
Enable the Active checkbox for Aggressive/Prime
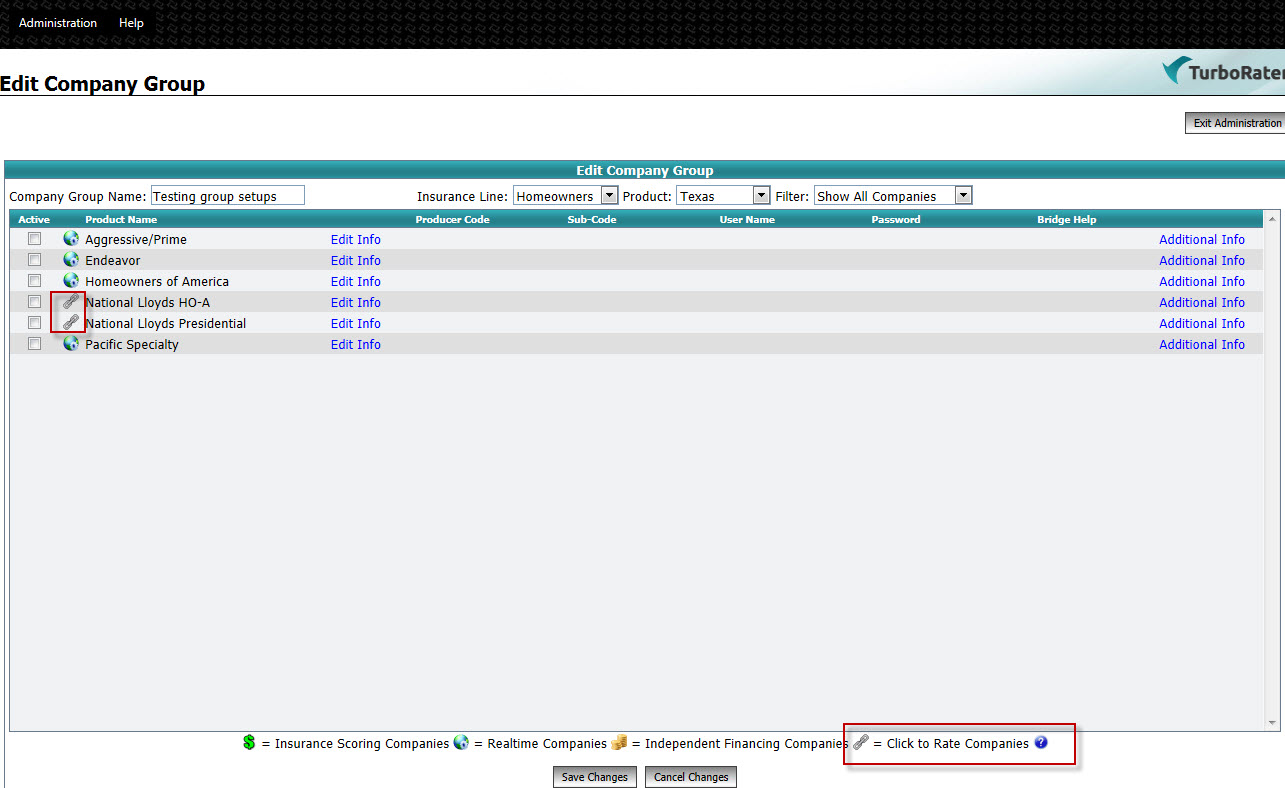35,239
